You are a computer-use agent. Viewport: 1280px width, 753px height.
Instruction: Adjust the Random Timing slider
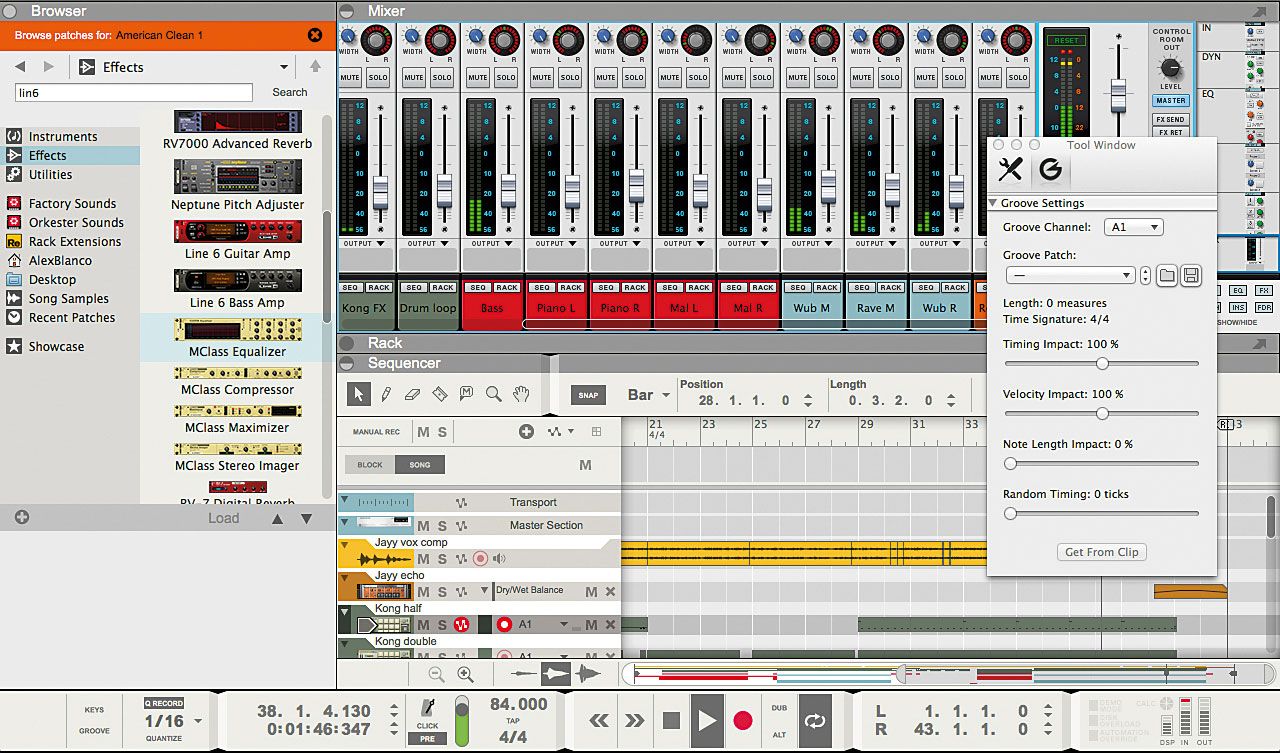(x=1101, y=513)
